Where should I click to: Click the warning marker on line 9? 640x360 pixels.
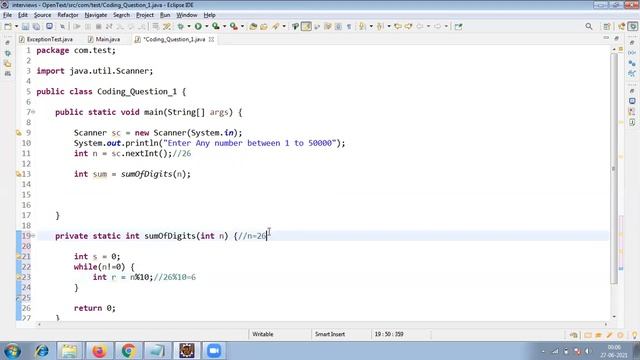[x=18, y=133]
